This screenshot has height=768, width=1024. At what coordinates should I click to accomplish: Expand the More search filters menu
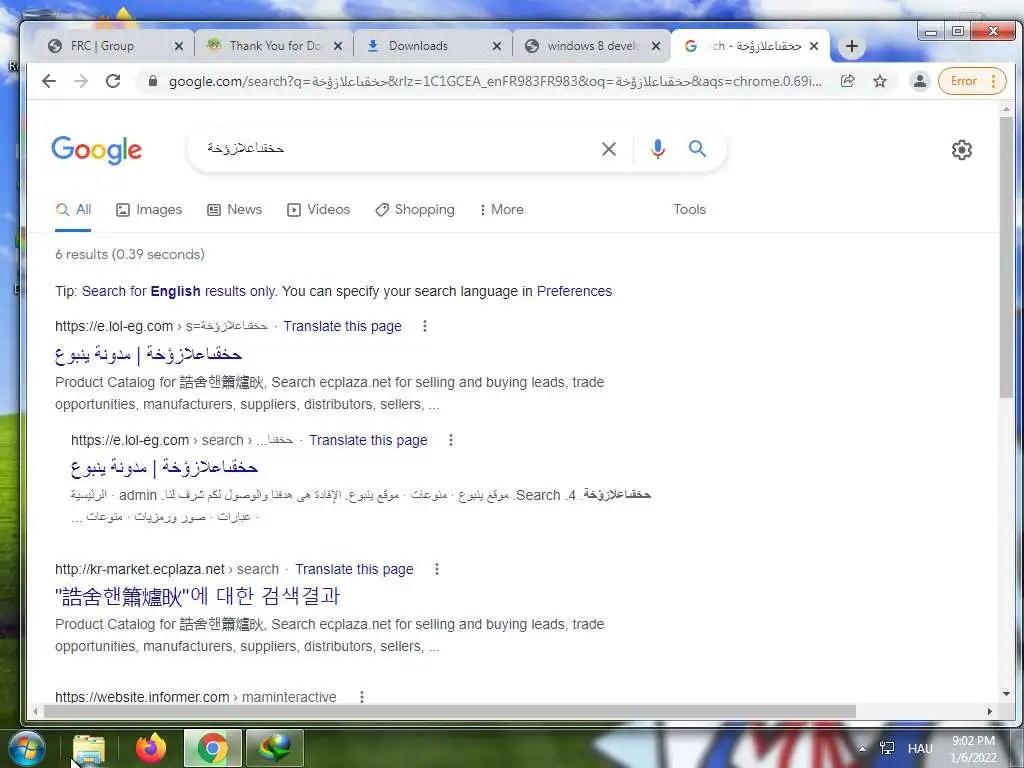pos(502,210)
